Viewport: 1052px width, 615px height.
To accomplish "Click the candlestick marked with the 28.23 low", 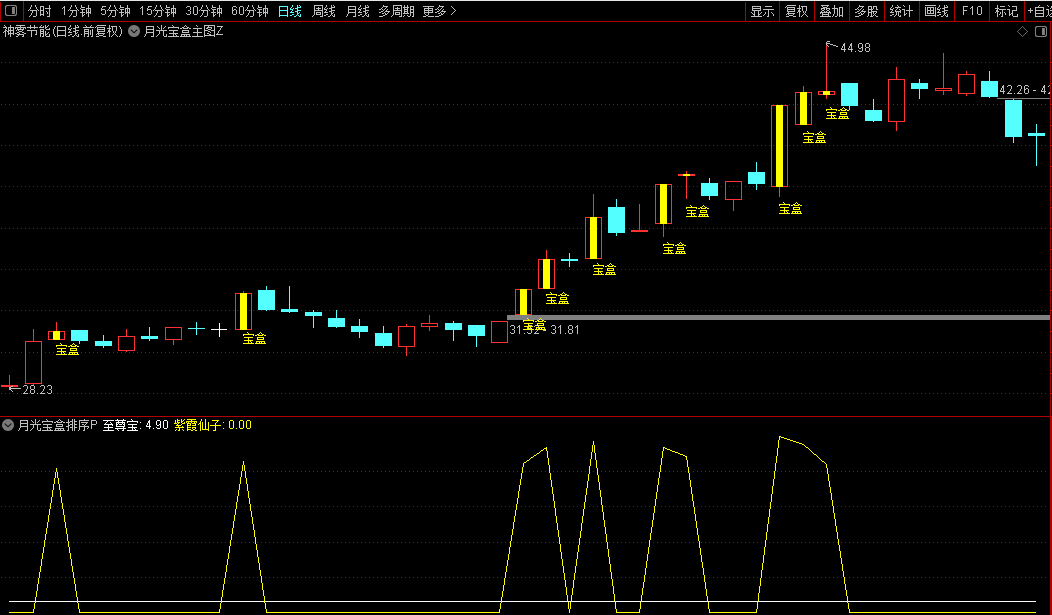I will tap(9, 385).
